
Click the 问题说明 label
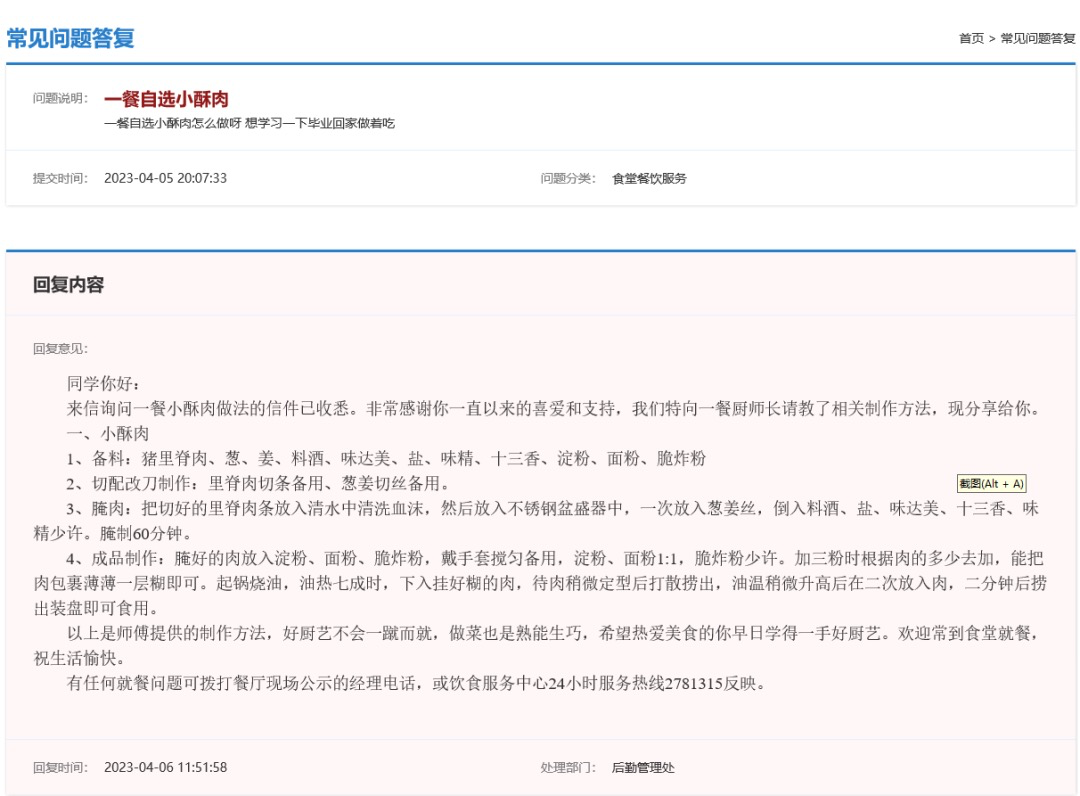pyautogui.click(x=60, y=99)
